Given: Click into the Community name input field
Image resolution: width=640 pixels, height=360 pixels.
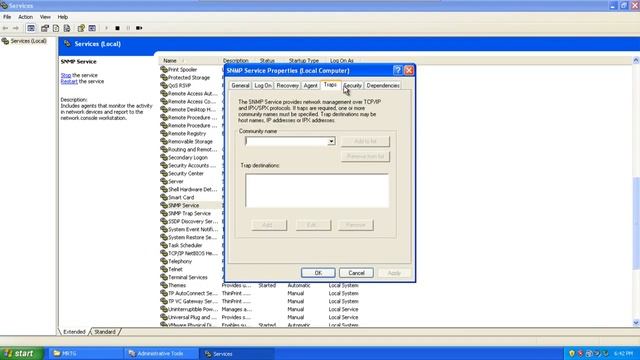Looking at the screenshot, I should coord(287,141).
